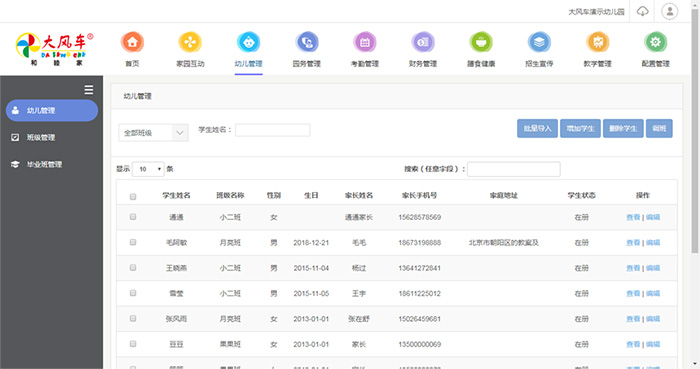Open the rows-per-page dropdown showing 10
This screenshot has width=700, height=369.
pyautogui.click(x=148, y=169)
